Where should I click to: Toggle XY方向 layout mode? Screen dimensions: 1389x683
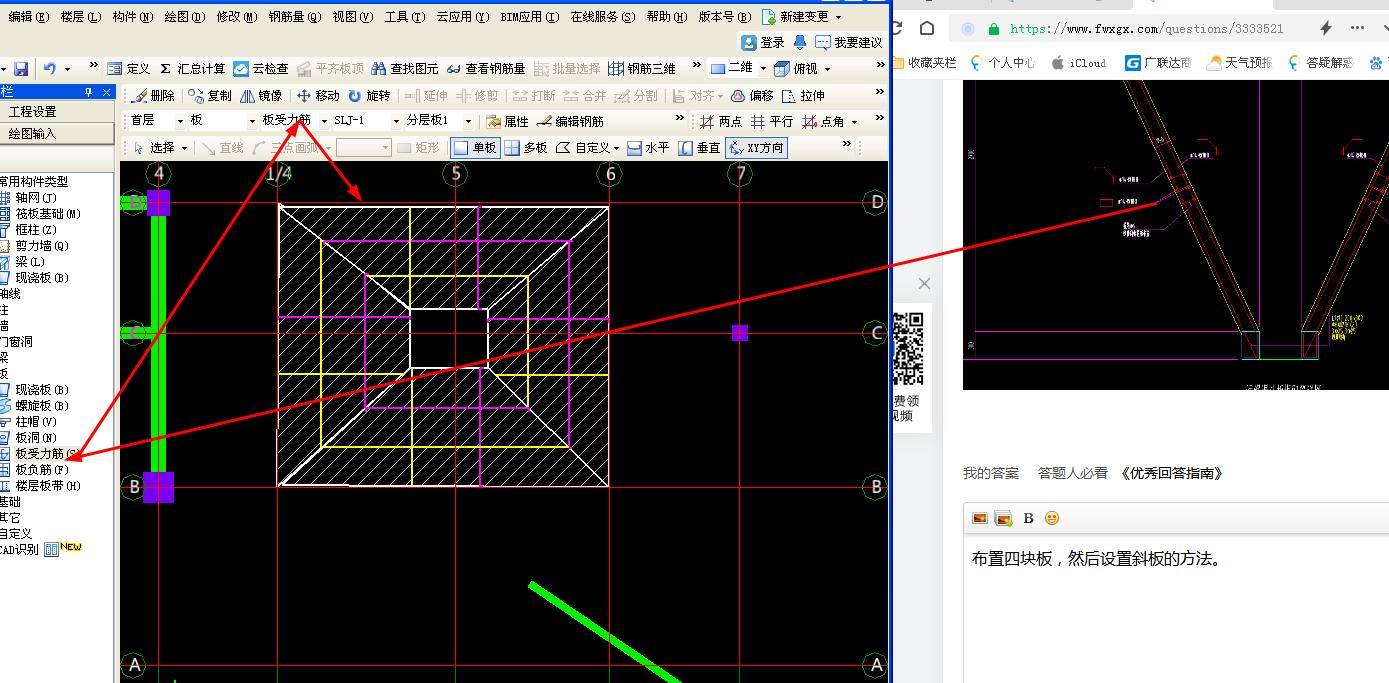[756, 147]
